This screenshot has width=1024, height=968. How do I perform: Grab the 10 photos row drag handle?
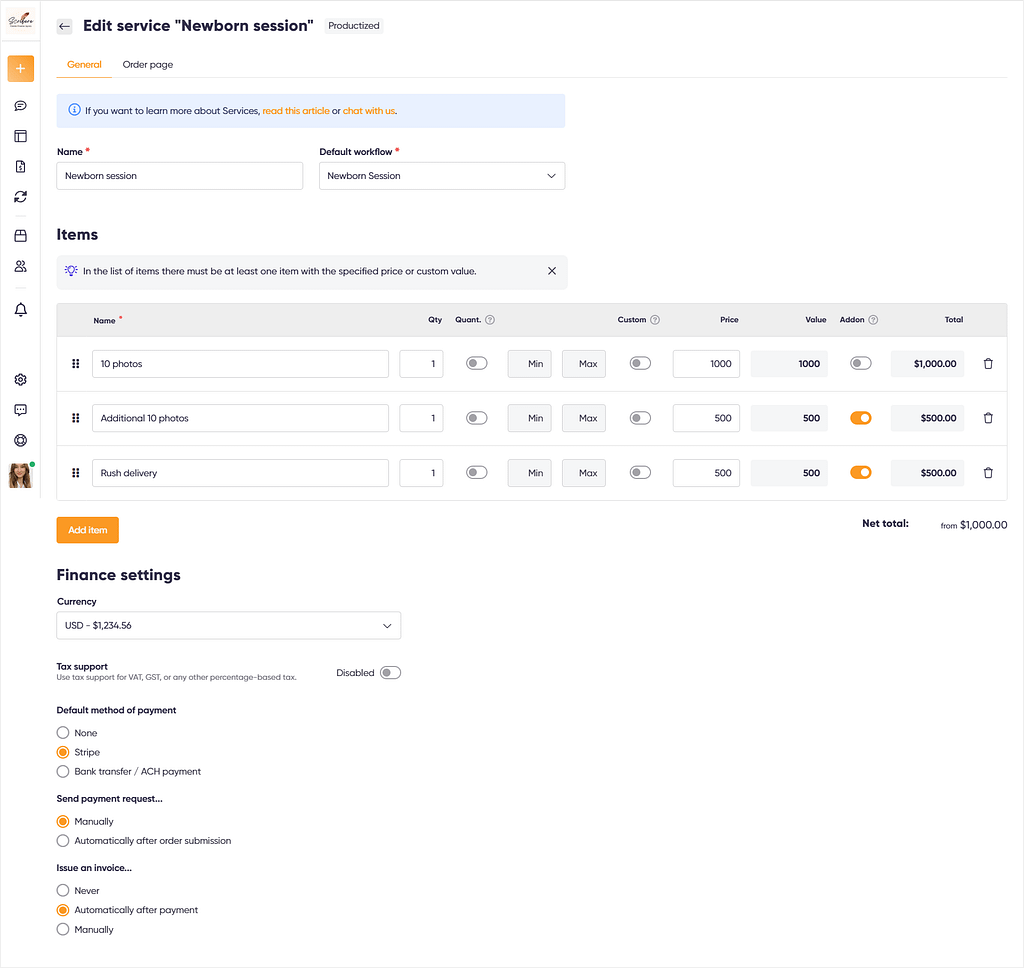[x=76, y=364]
